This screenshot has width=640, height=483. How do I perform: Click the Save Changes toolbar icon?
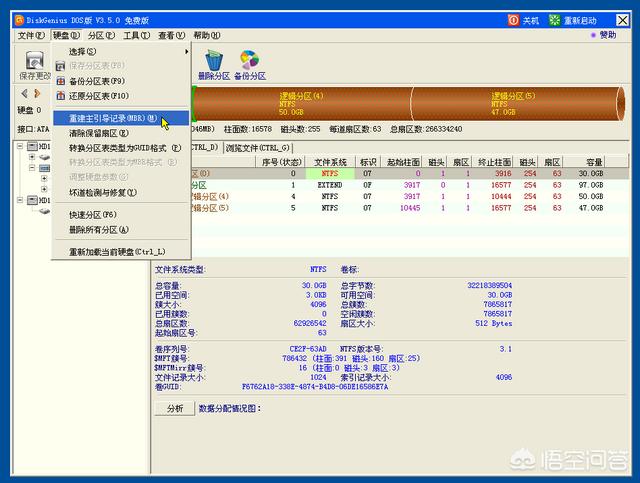(34, 60)
